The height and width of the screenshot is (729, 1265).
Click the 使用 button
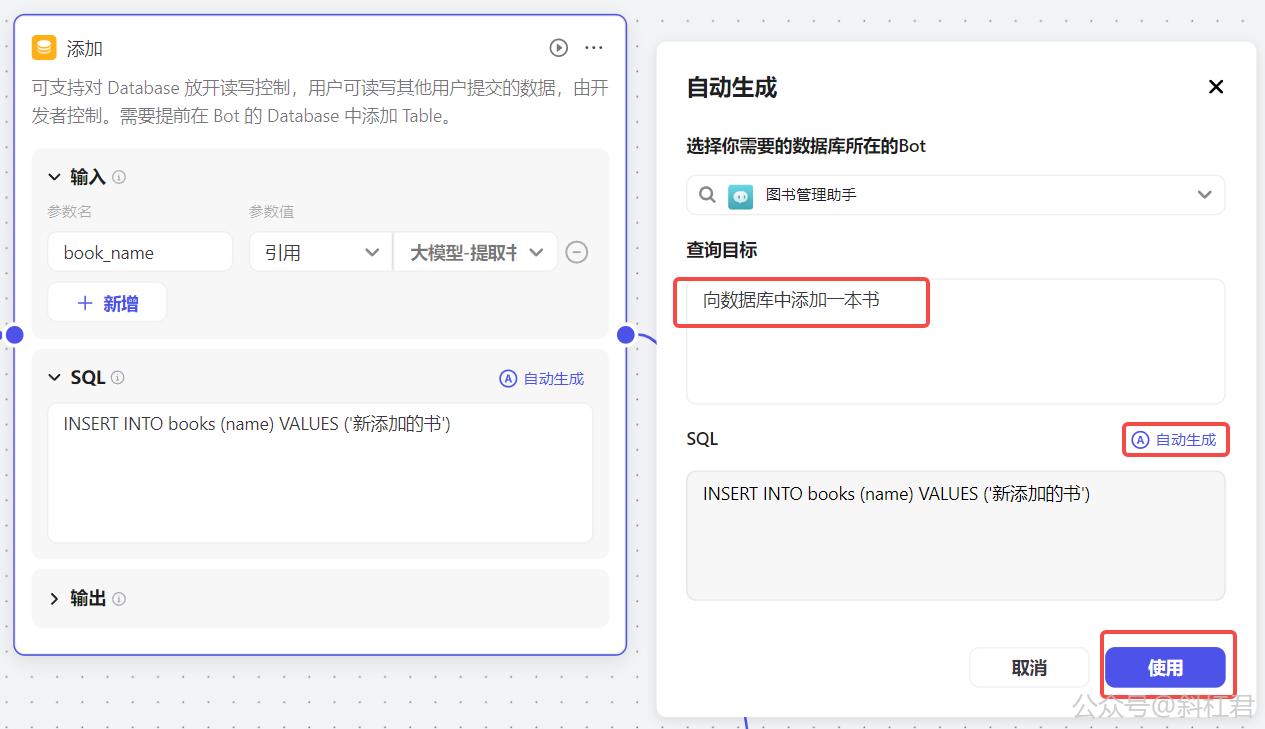click(1165, 668)
